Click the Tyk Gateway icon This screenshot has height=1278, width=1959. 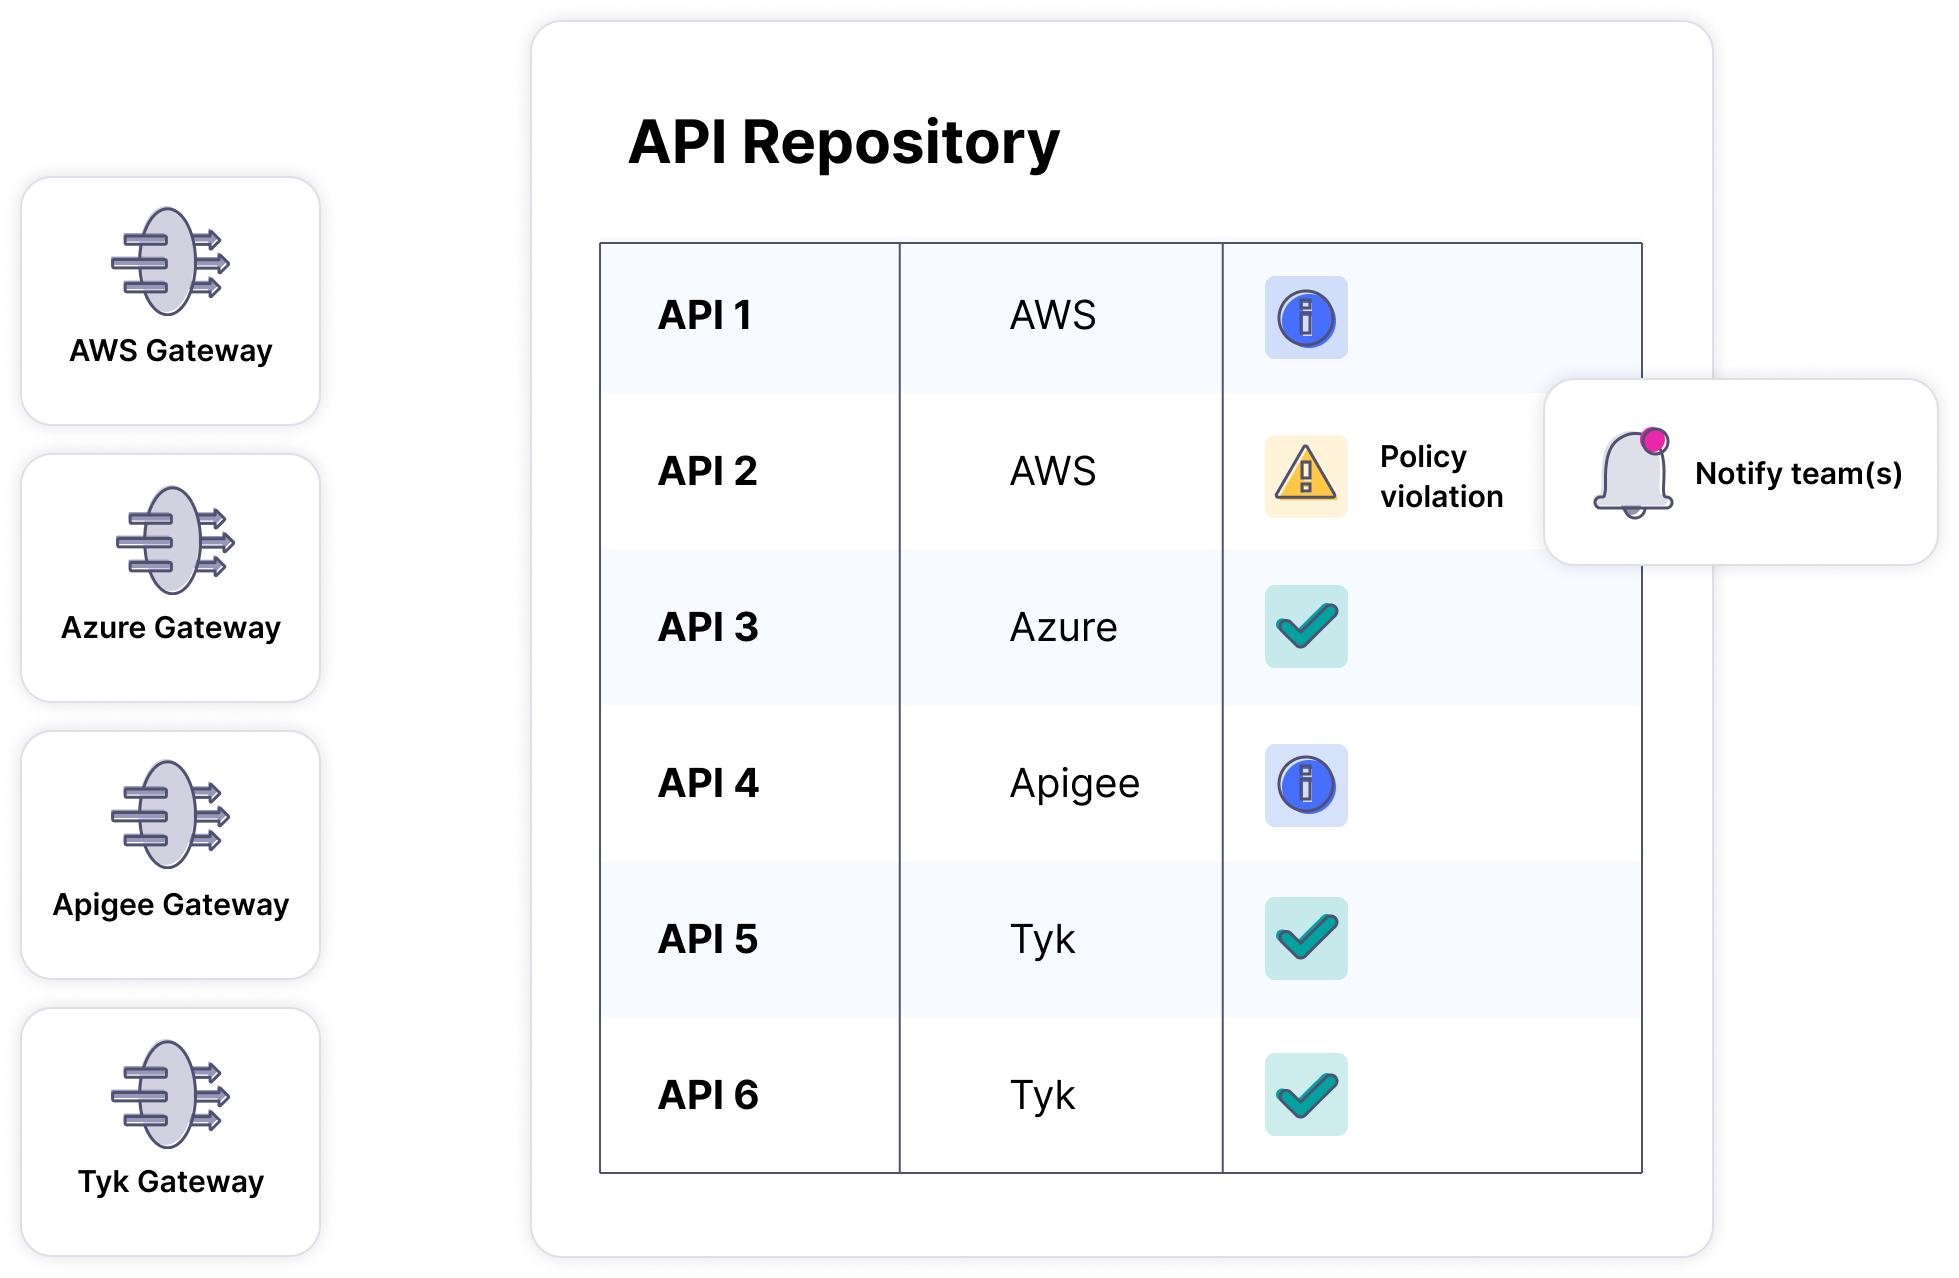click(x=170, y=1094)
